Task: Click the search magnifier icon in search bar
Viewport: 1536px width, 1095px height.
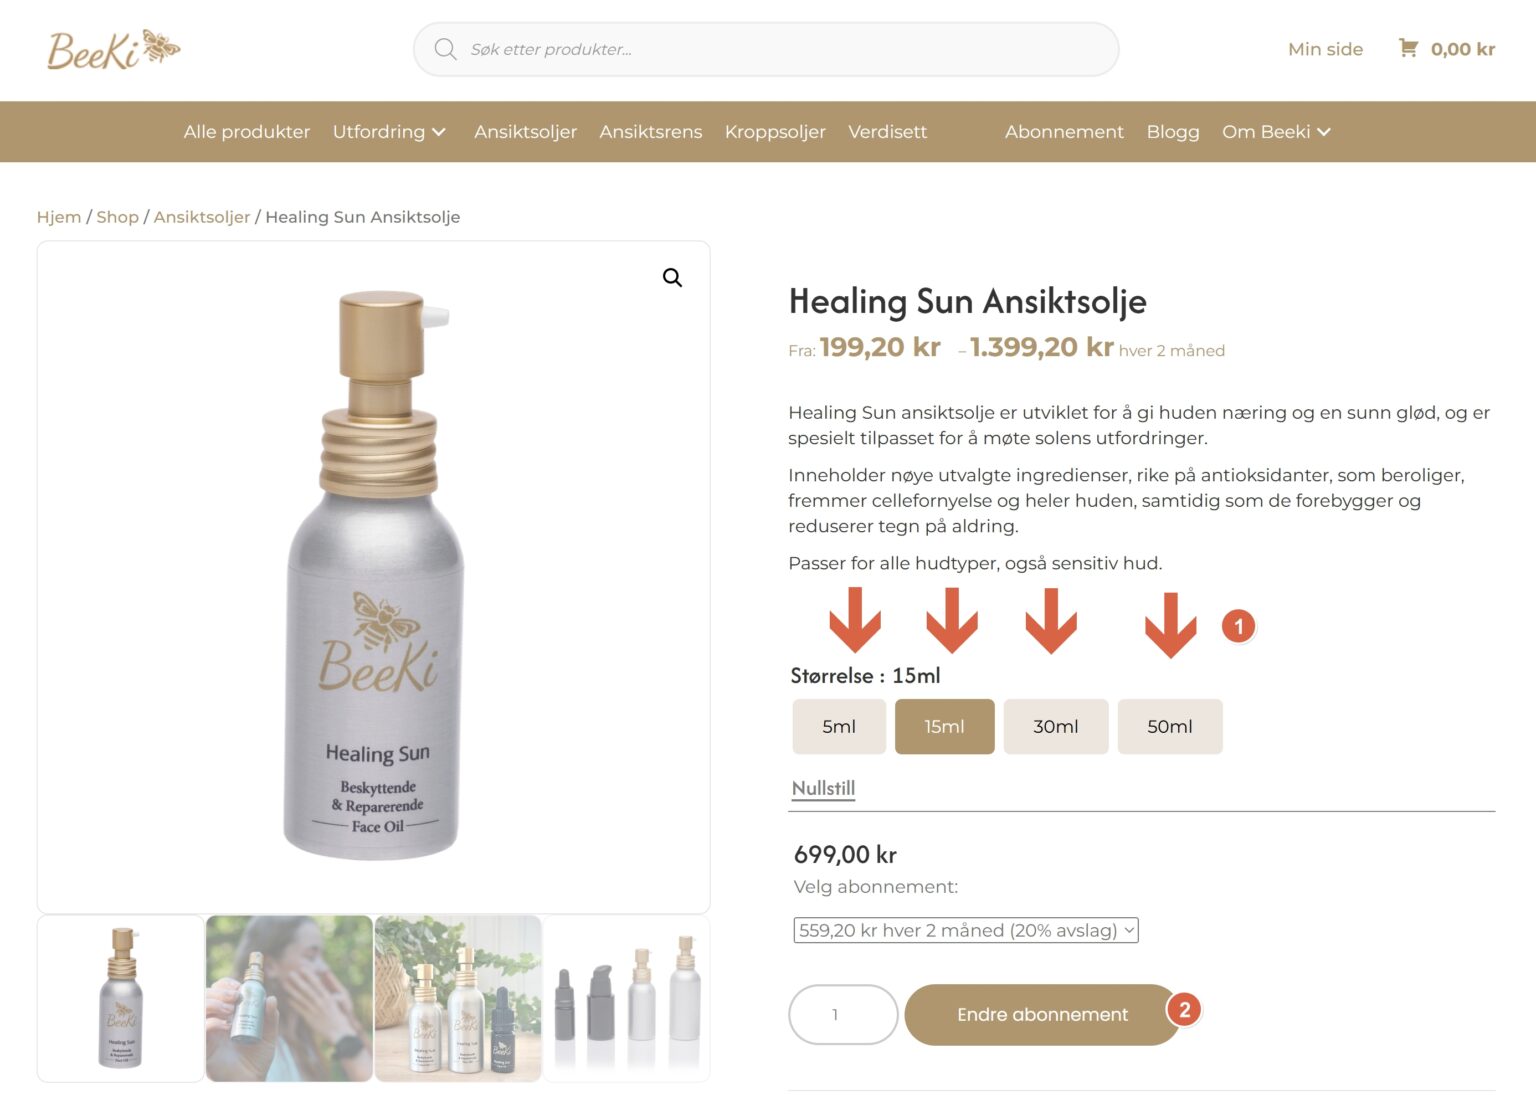Action: coord(445,49)
